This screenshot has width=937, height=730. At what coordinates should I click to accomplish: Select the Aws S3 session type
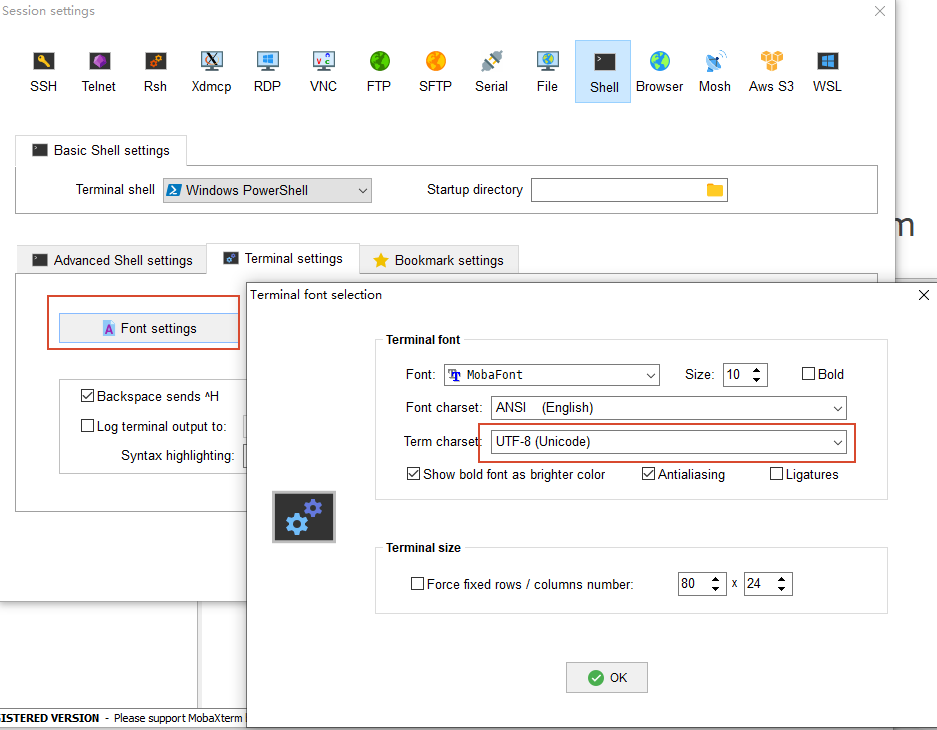[771, 72]
